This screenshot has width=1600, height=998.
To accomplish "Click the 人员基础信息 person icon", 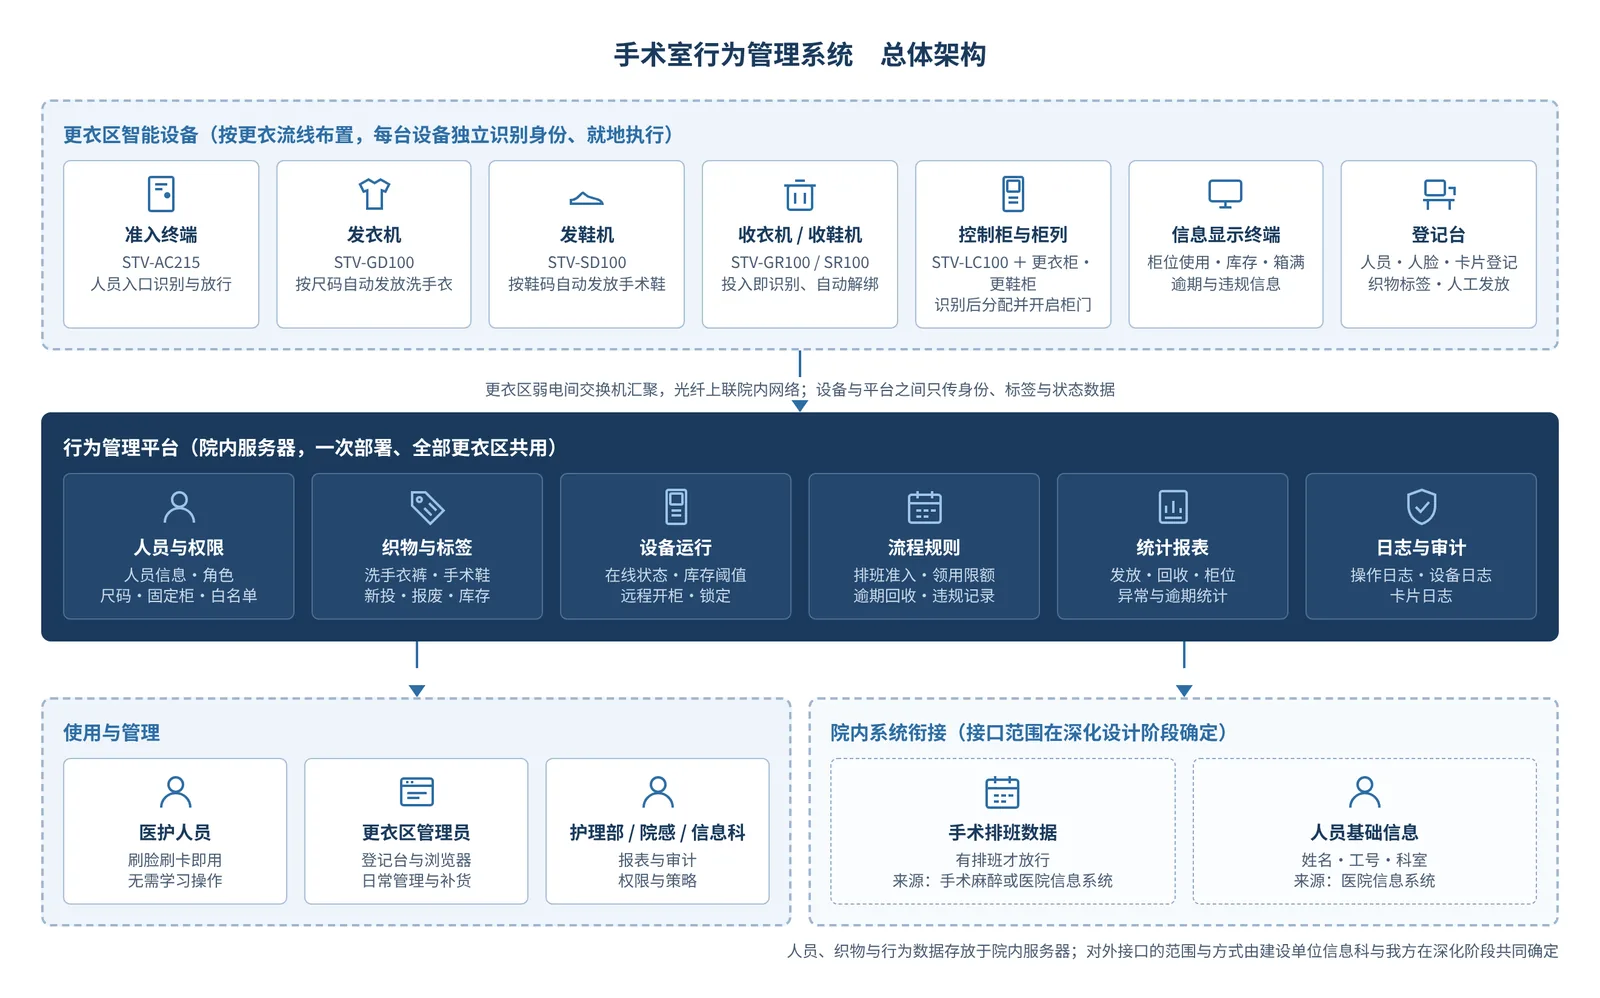I will (1364, 792).
